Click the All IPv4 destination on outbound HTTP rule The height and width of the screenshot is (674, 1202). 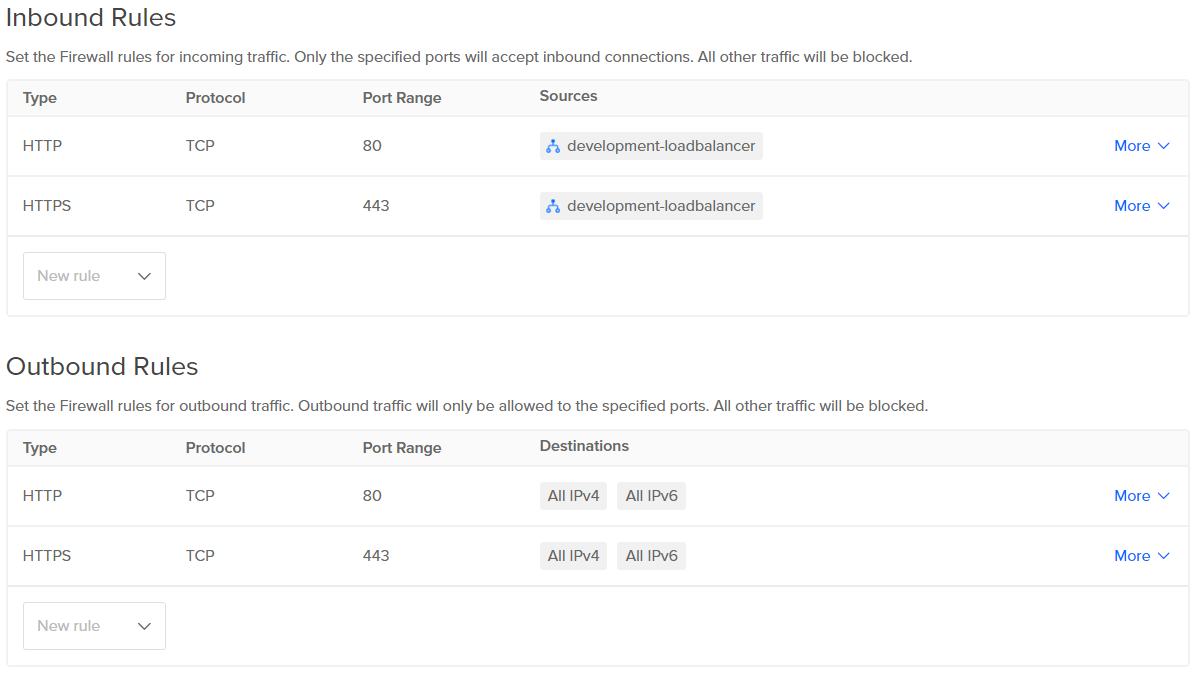(573, 495)
